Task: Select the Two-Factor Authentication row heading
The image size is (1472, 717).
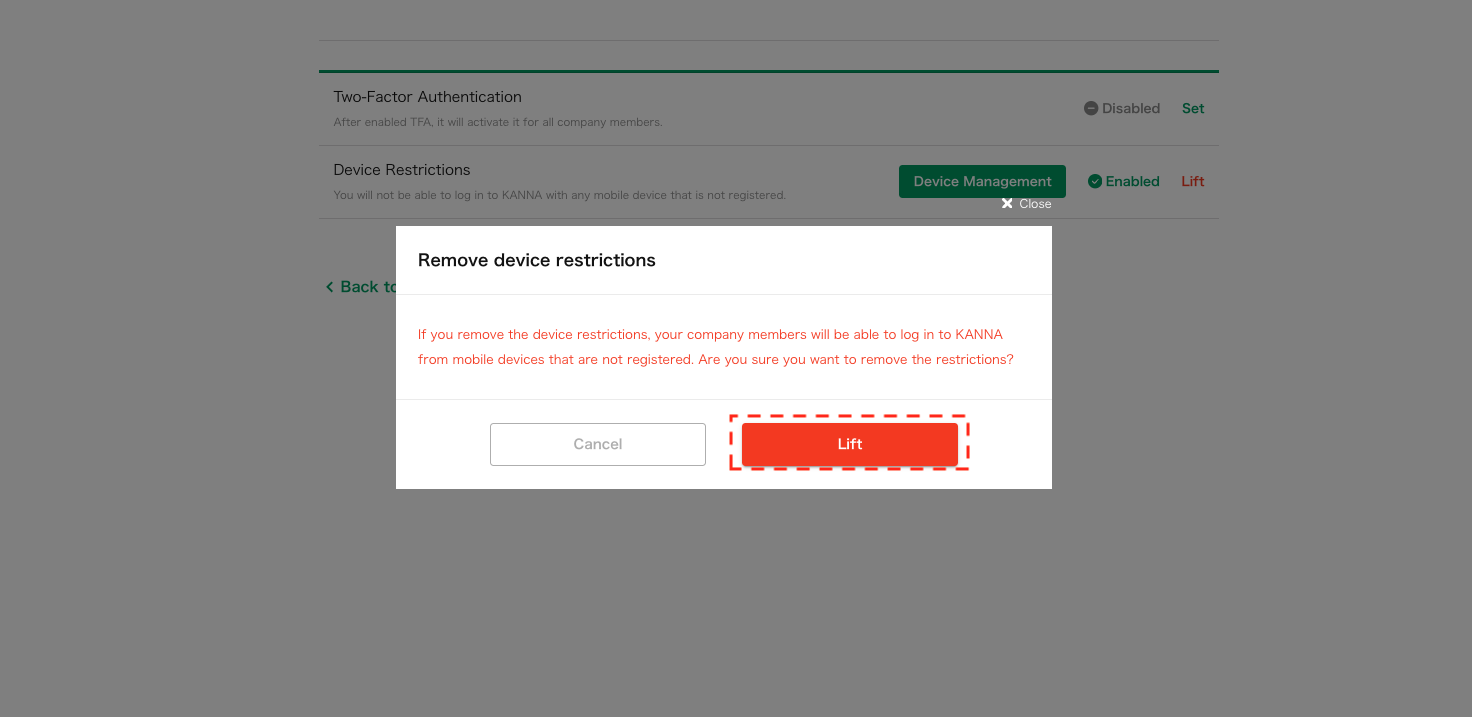Action: 427,96
